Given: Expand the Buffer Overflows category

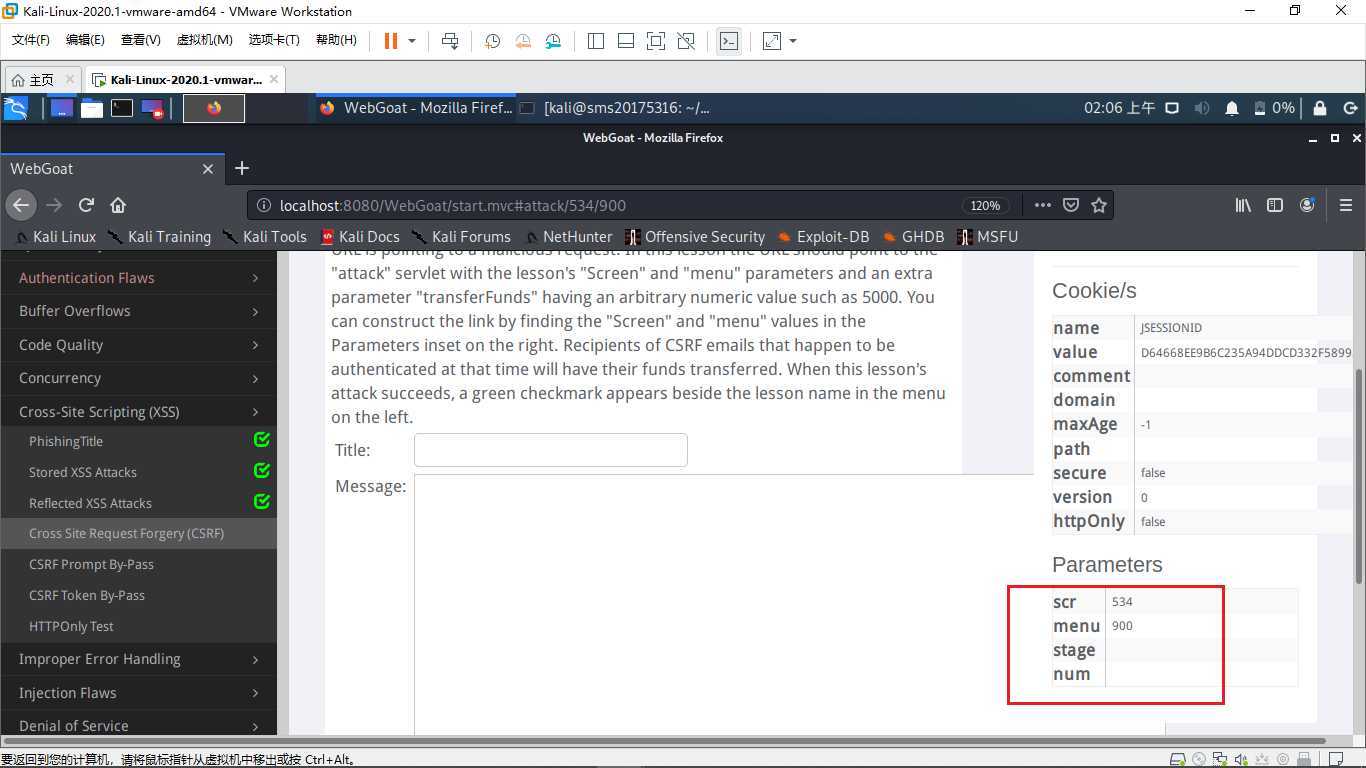Looking at the screenshot, I should coord(138,311).
